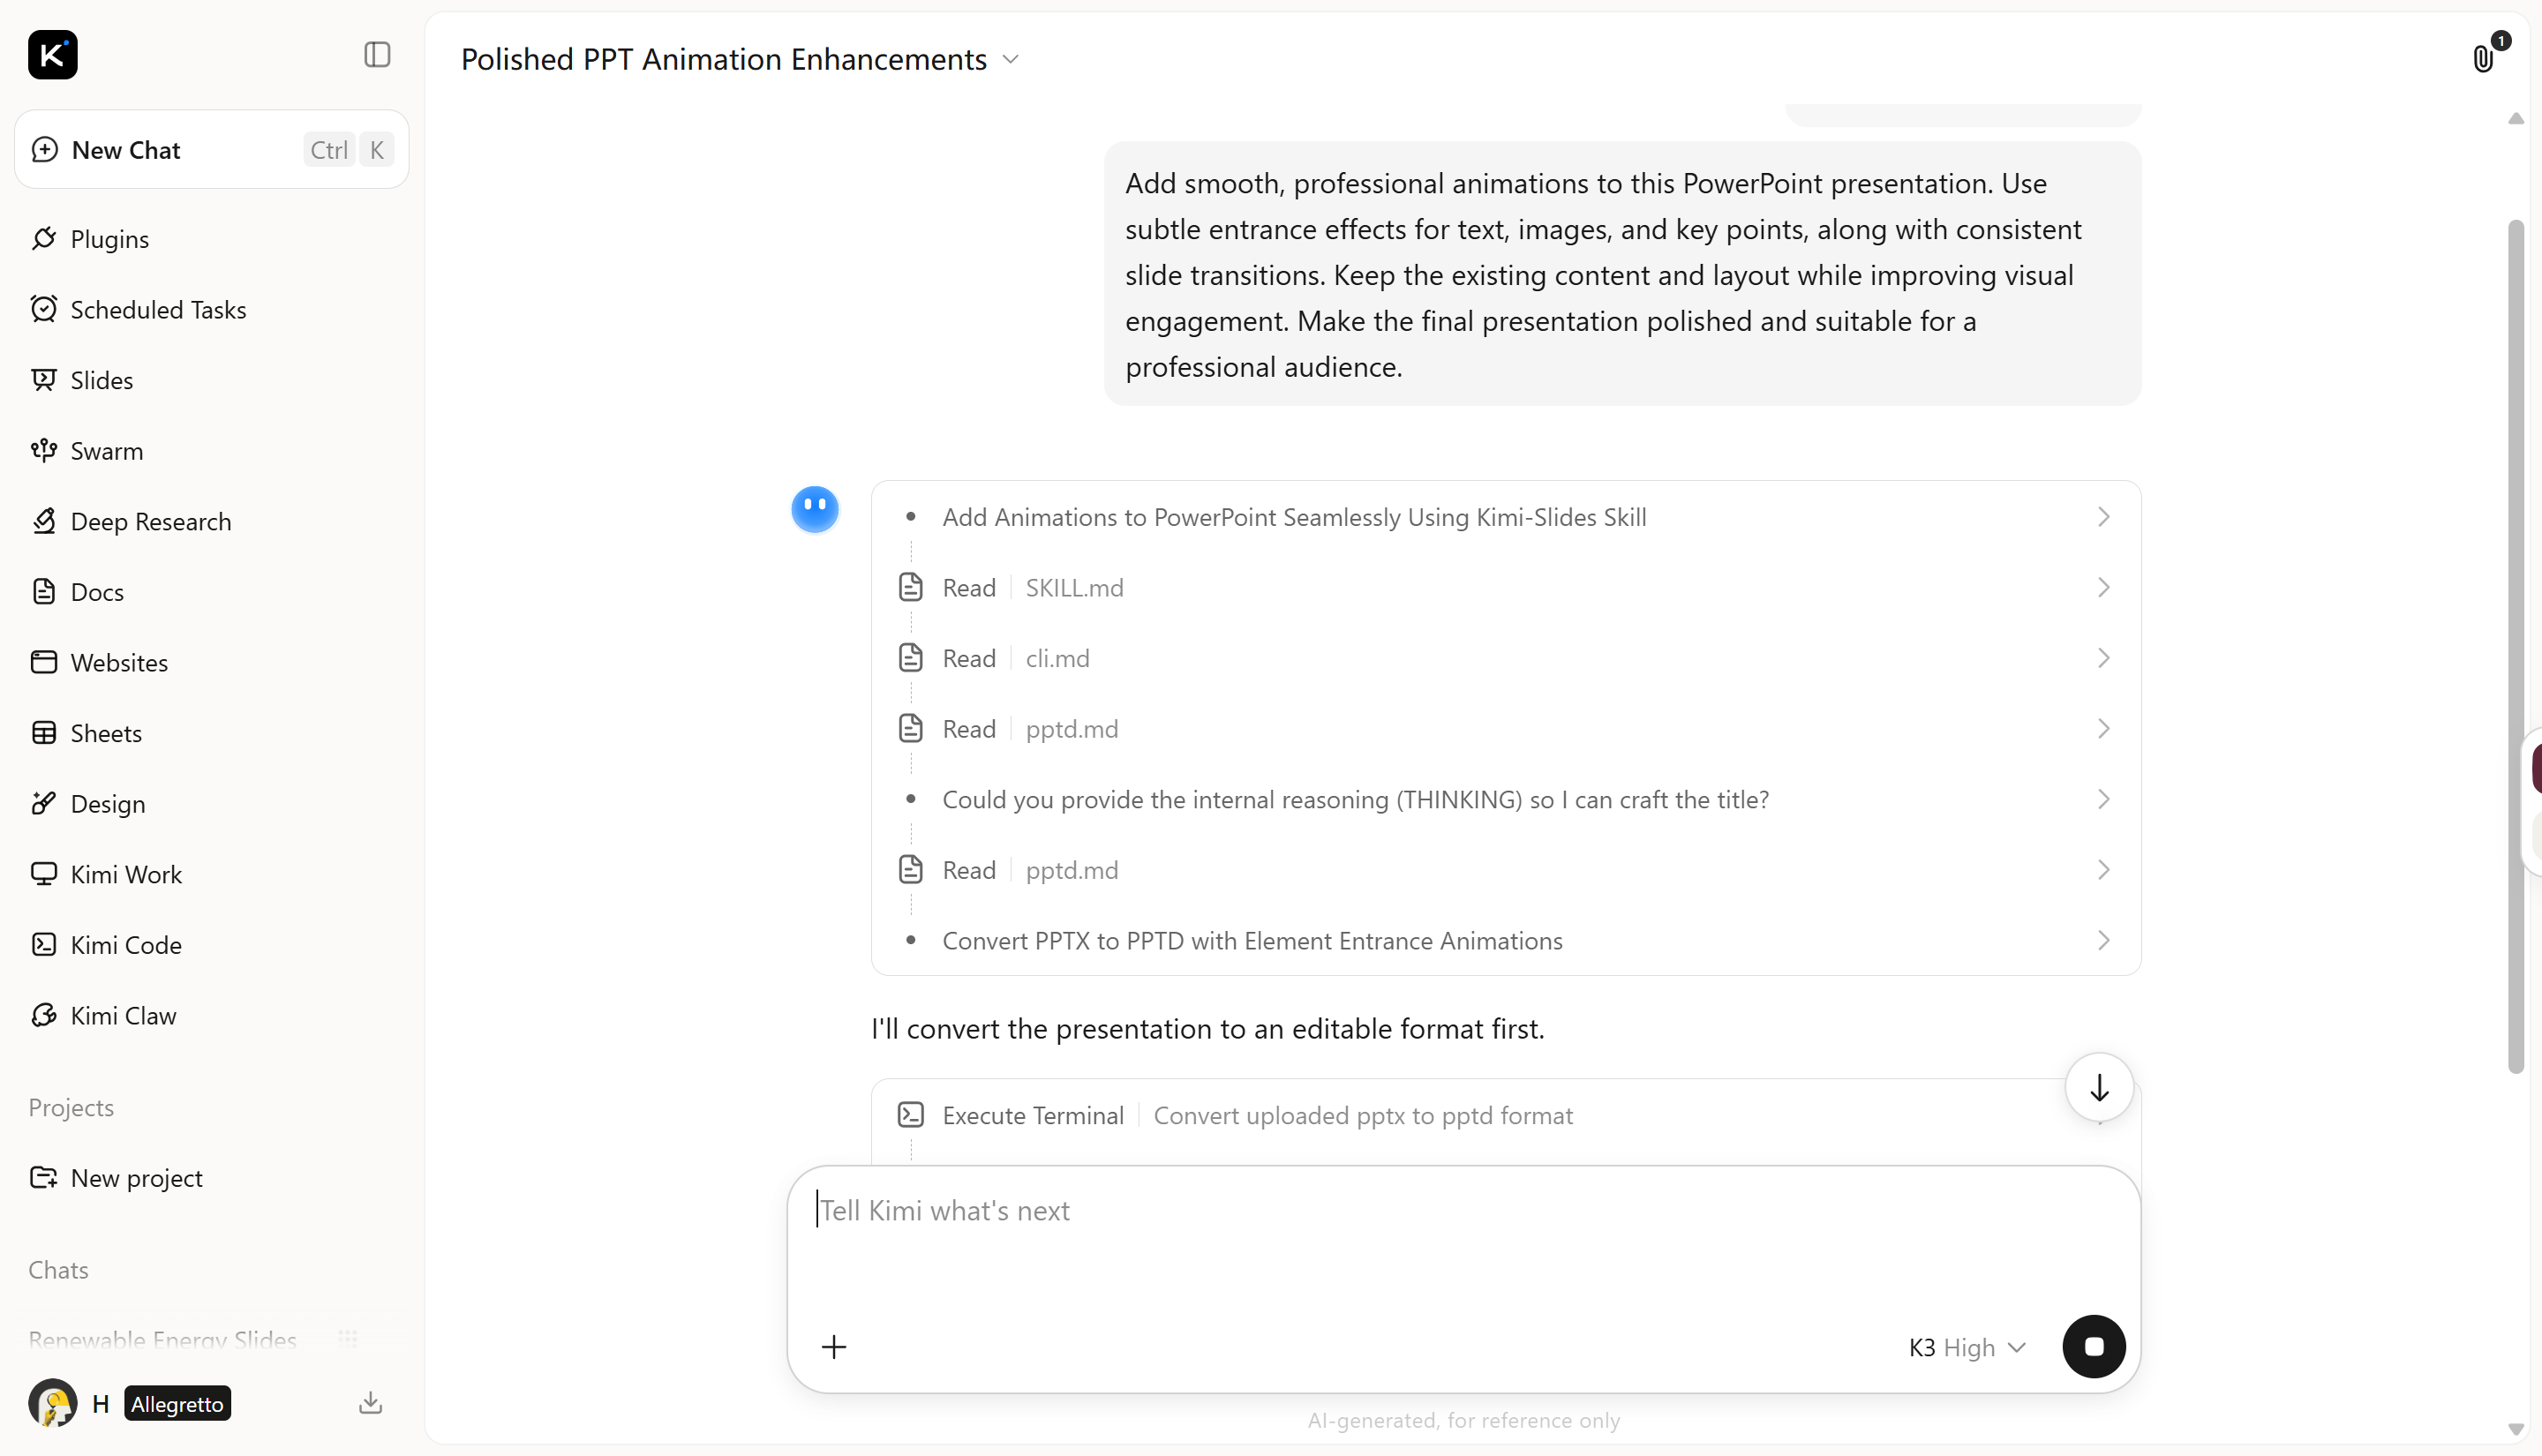The image size is (2542, 1456).
Task: Click the plus attach icon in input box
Action: tap(834, 1347)
